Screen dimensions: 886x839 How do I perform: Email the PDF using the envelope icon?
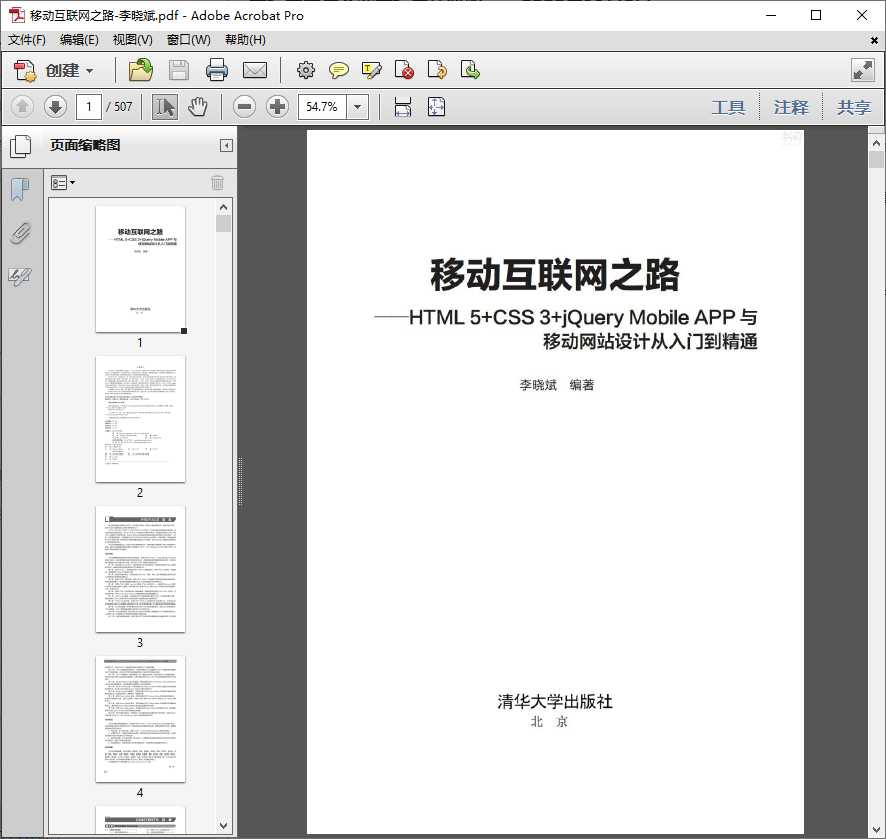[x=256, y=70]
